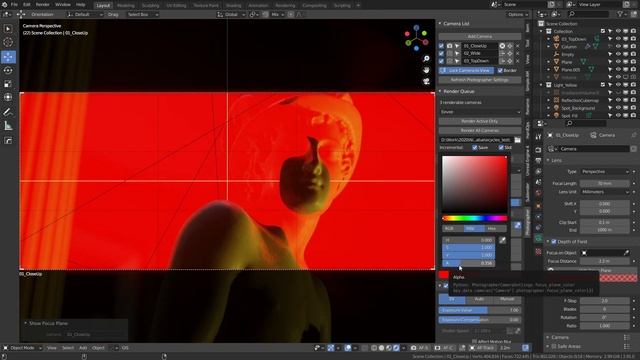Image resolution: width=640 pixels, height=360 pixels.
Task: Browse output folder icon next to path
Action: 517,140
